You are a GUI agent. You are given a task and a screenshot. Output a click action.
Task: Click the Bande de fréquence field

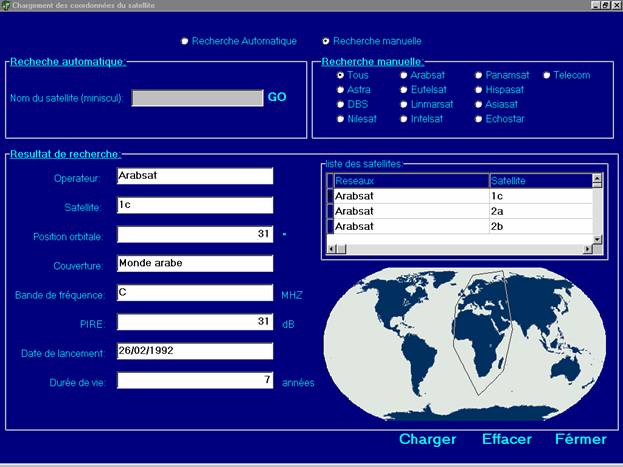[x=195, y=293]
